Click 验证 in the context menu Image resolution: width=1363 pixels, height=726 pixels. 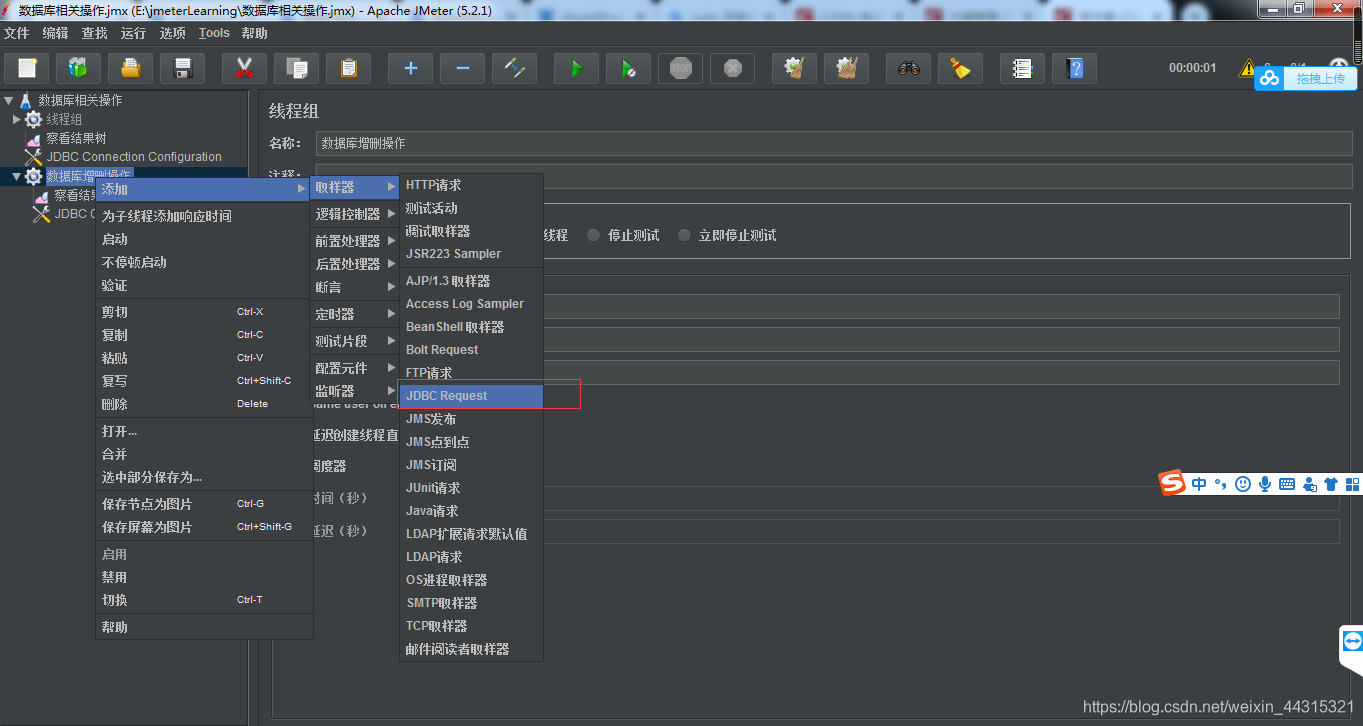[x=204, y=285]
